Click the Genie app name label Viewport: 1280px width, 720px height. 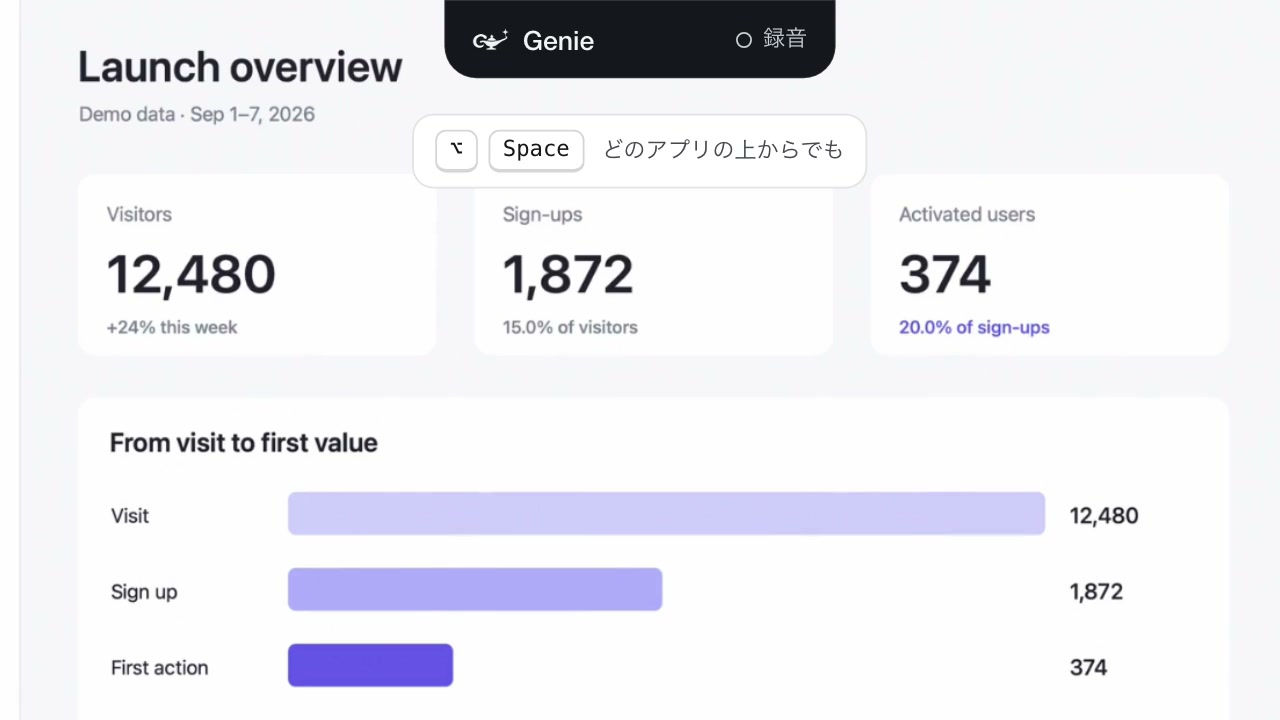click(558, 41)
